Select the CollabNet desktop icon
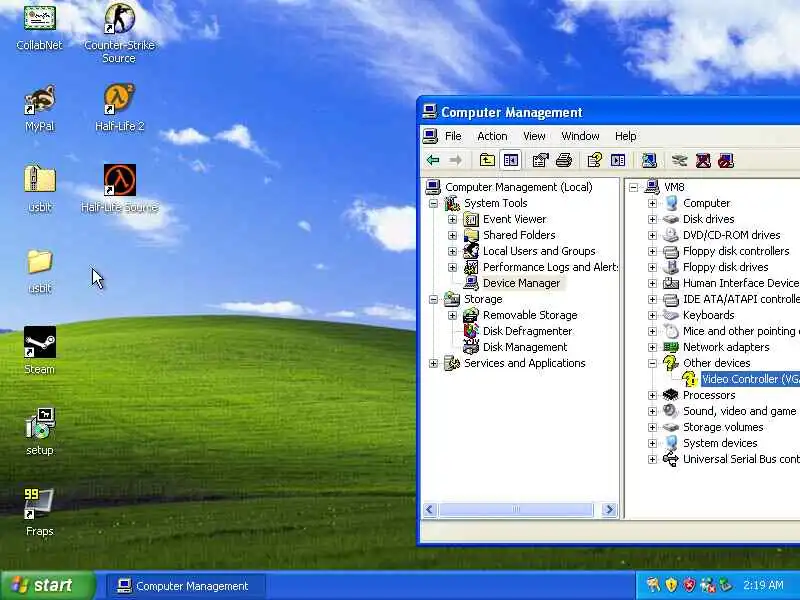This screenshot has height=600, width=800. coord(39,26)
